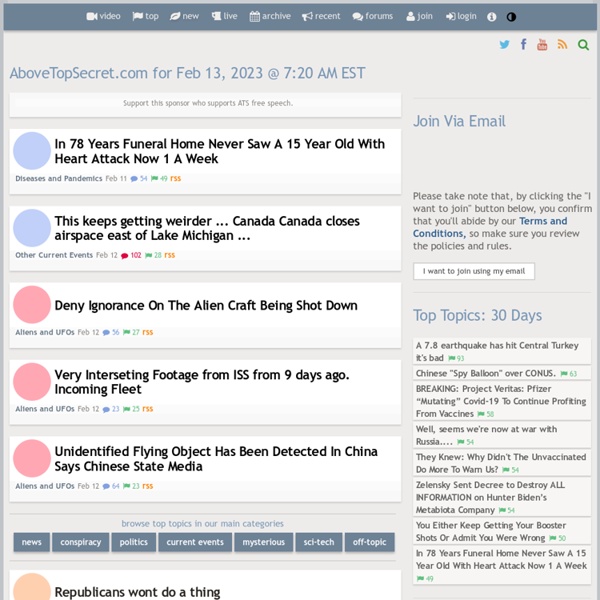Click the login menu item

click(461, 16)
